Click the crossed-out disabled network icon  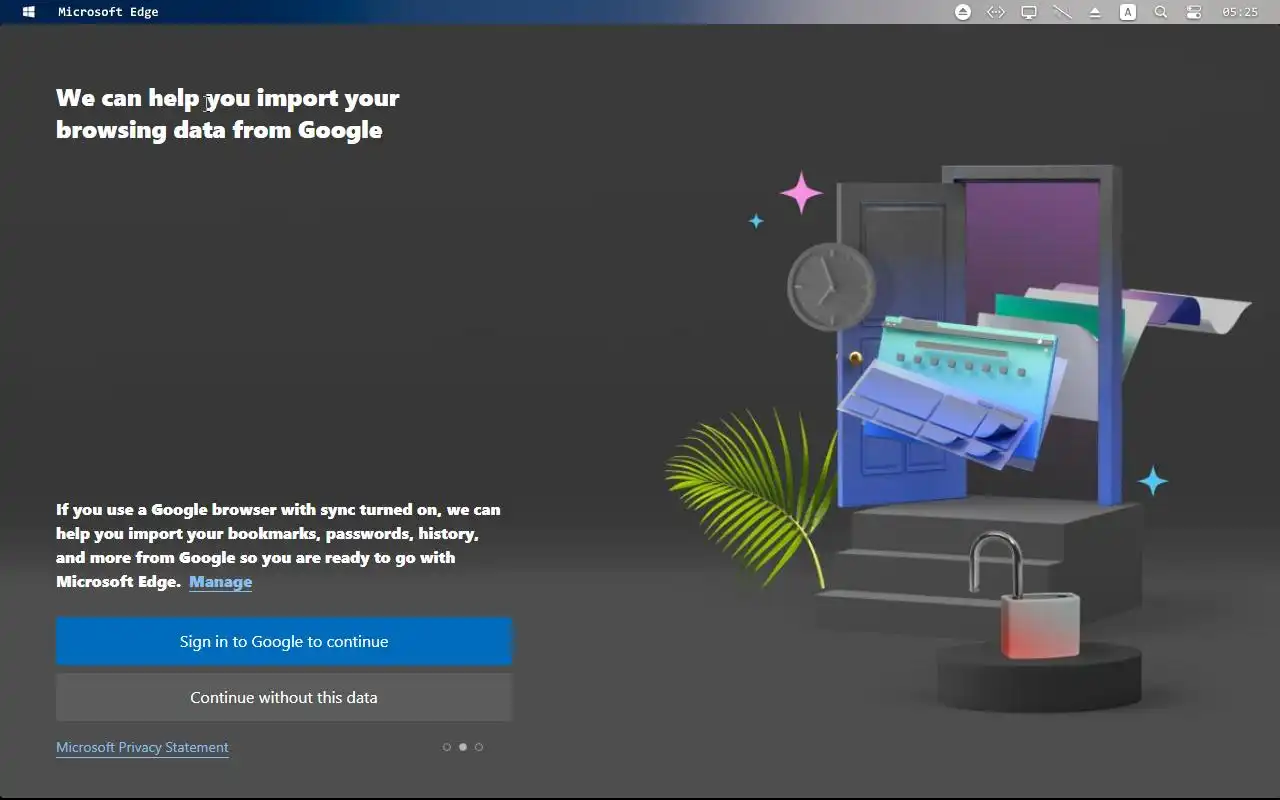click(x=1061, y=12)
